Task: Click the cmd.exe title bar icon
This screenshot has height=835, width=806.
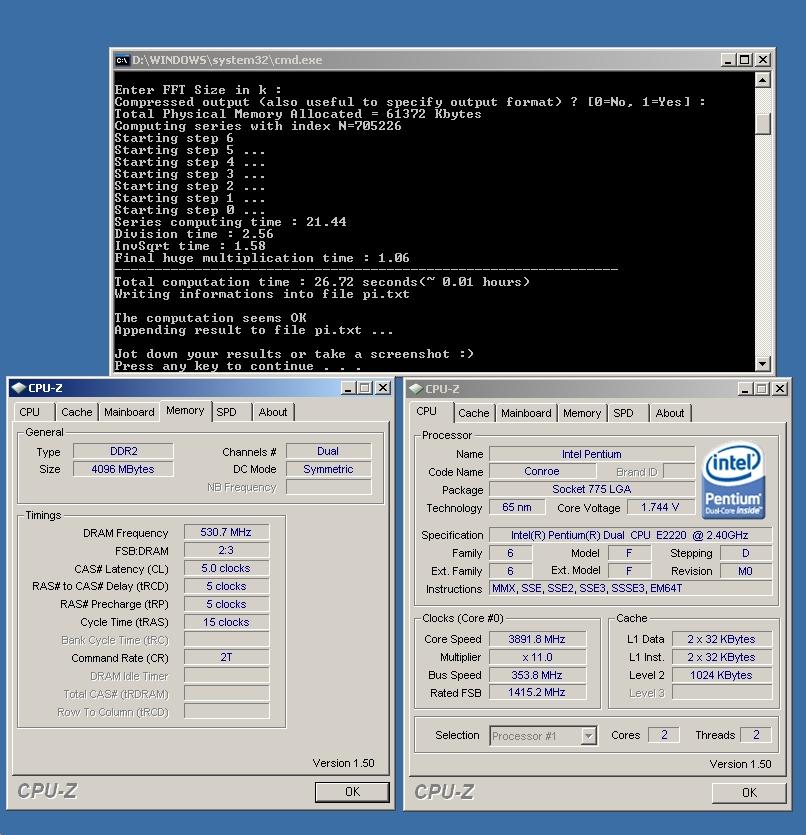Action: [x=122, y=60]
